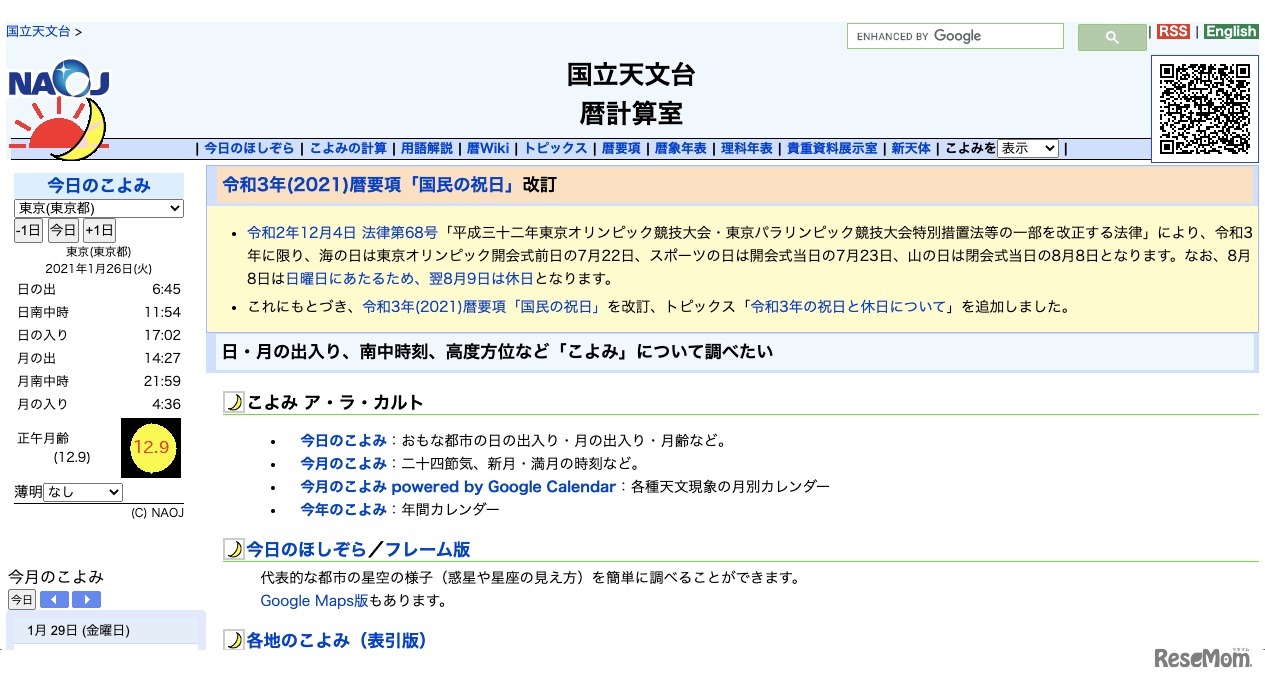Open 令和3年(2021)暦要項「国民の祝日」 link in second bullet
The width and height of the screenshot is (1265, 681).
[481, 307]
